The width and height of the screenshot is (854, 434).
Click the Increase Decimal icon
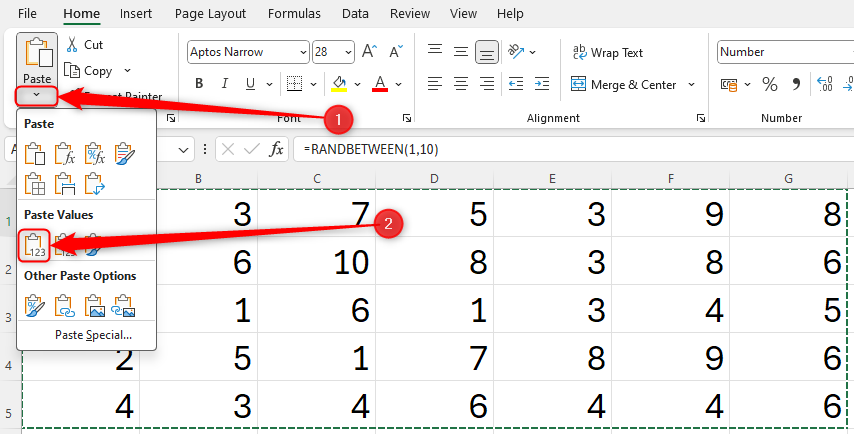825,84
